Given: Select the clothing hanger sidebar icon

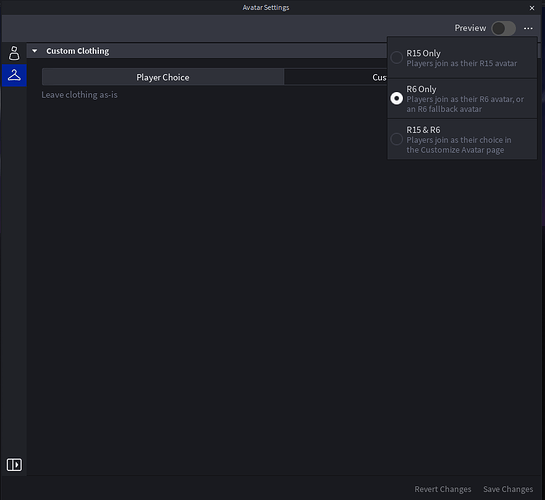Looking at the screenshot, I should click(14, 75).
